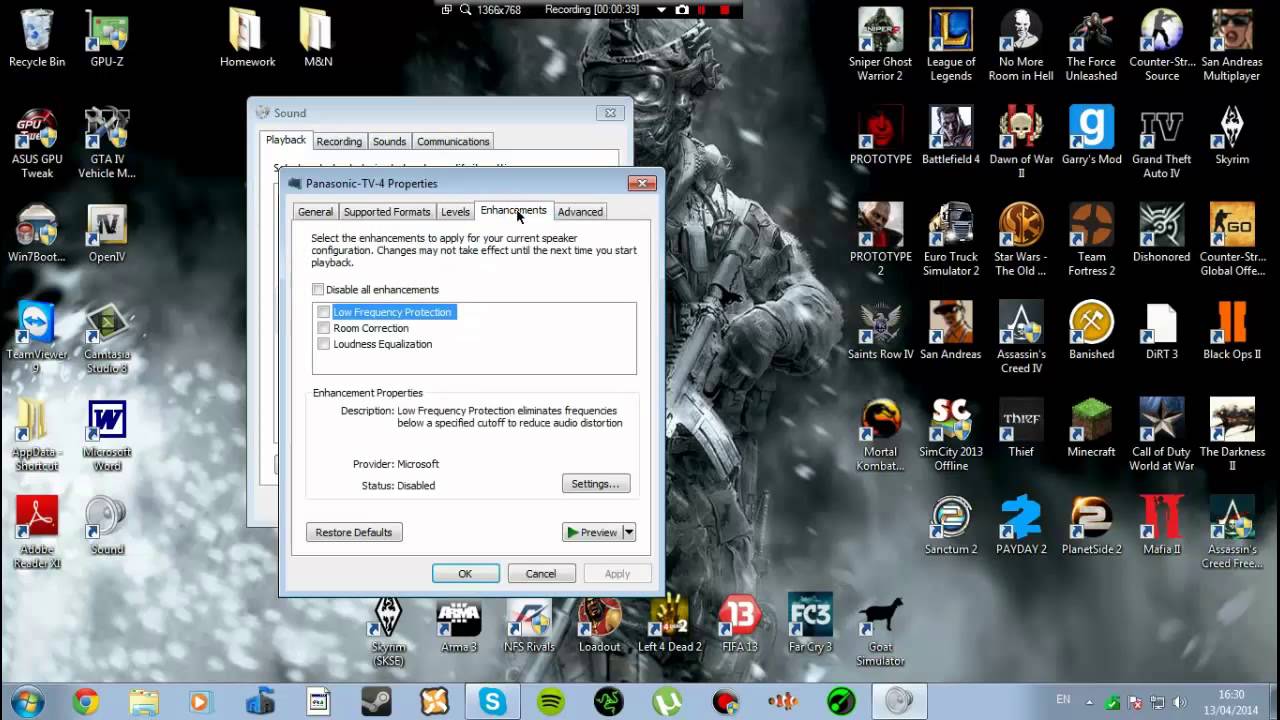The image size is (1280, 720).
Task: Launch Microsoft Word desktop shortcut
Action: pos(106,435)
